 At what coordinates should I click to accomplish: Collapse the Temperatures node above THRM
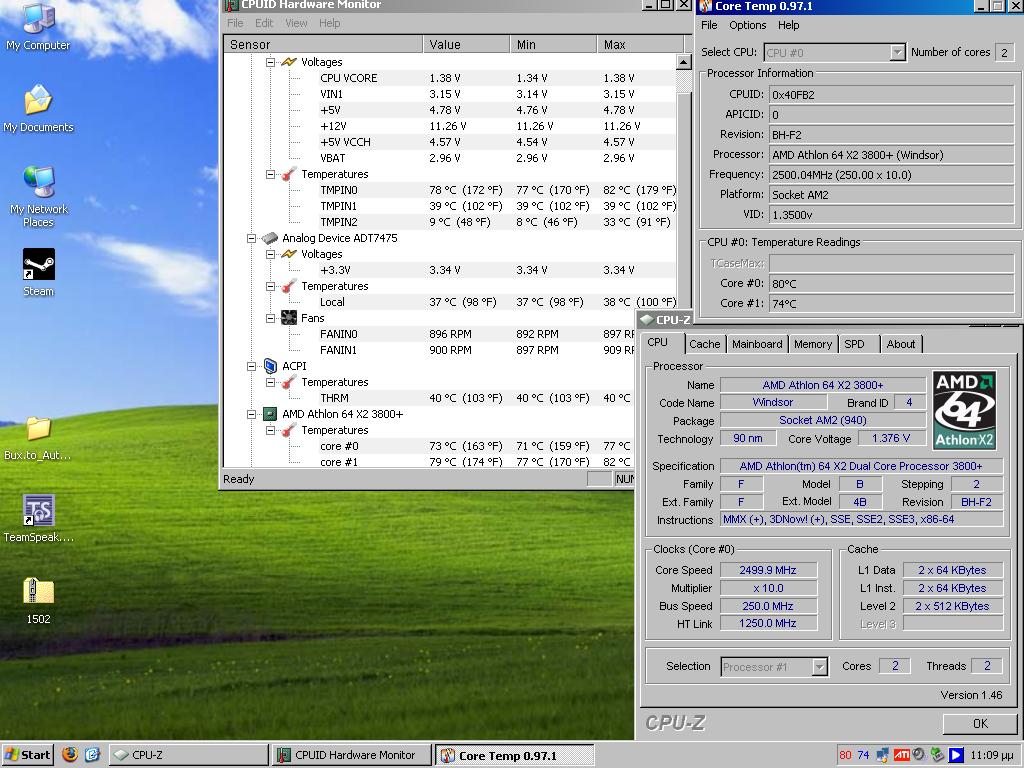[x=270, y=382]
